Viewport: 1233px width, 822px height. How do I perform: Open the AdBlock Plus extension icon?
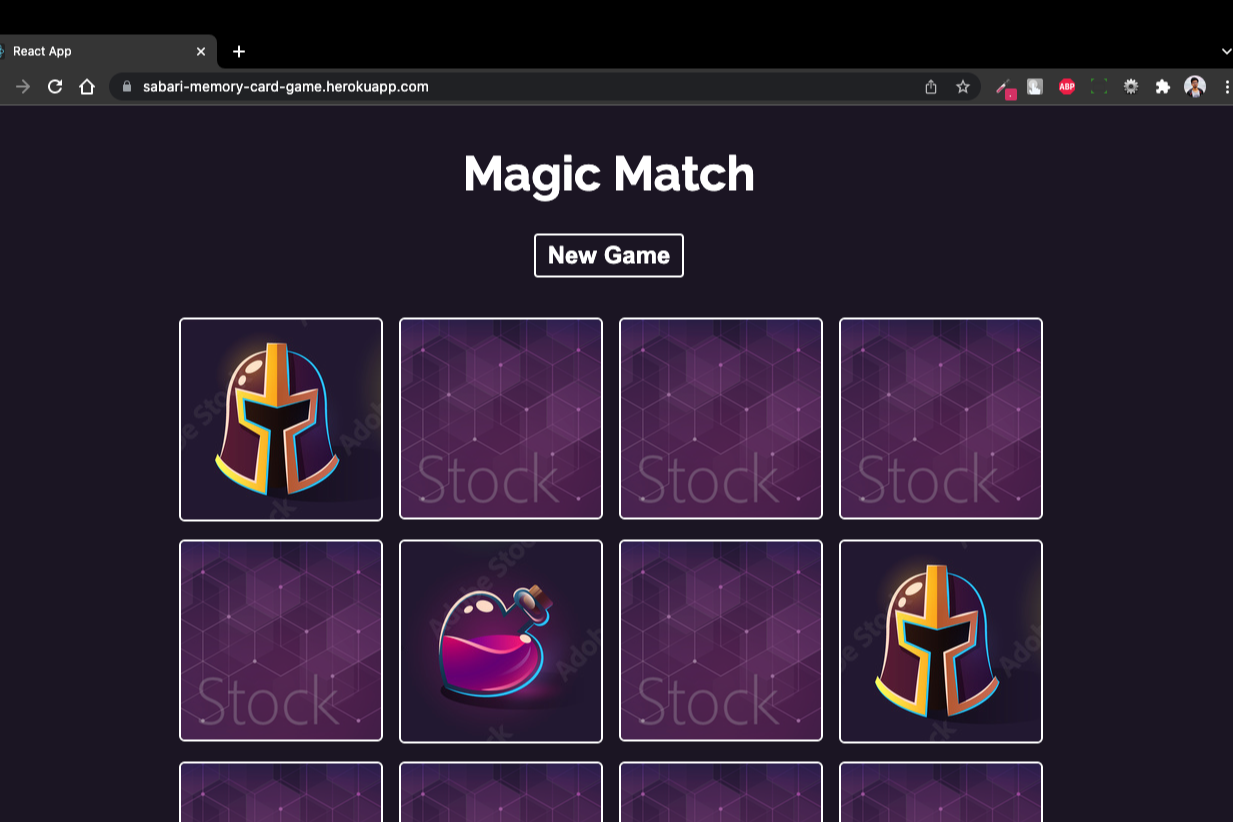(x=1067, y=87)
